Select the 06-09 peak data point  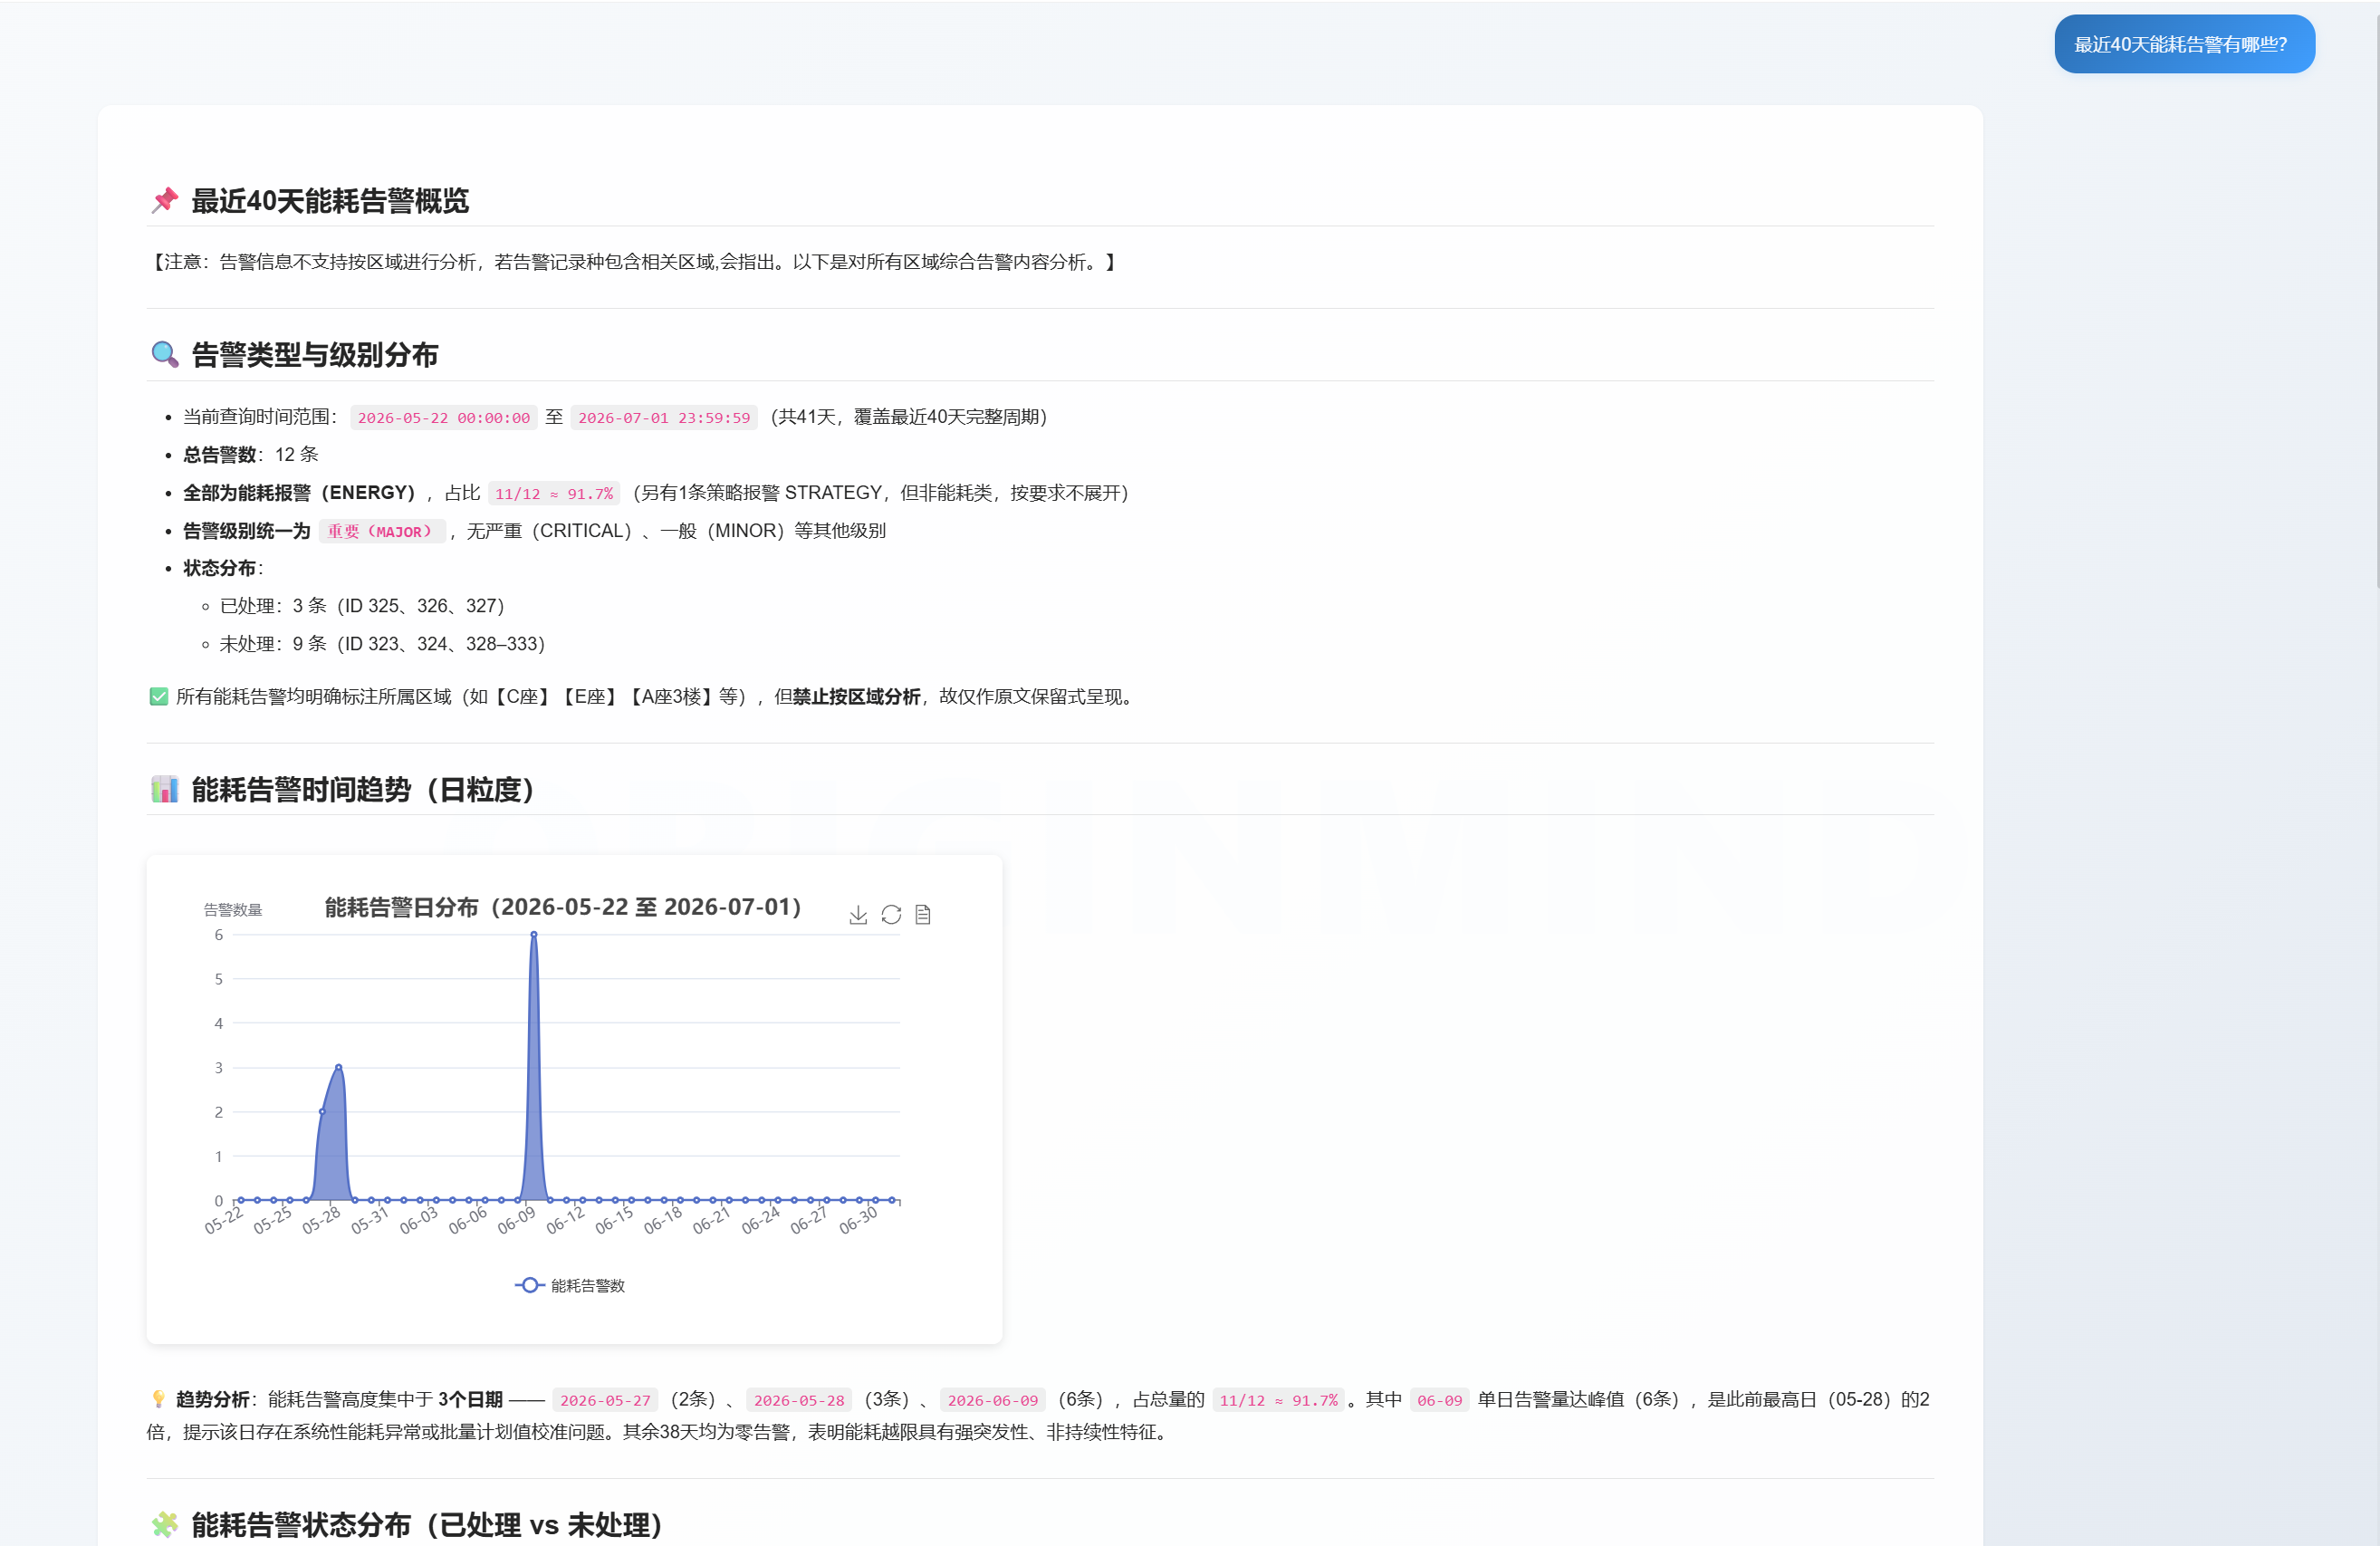coord(534,934)
